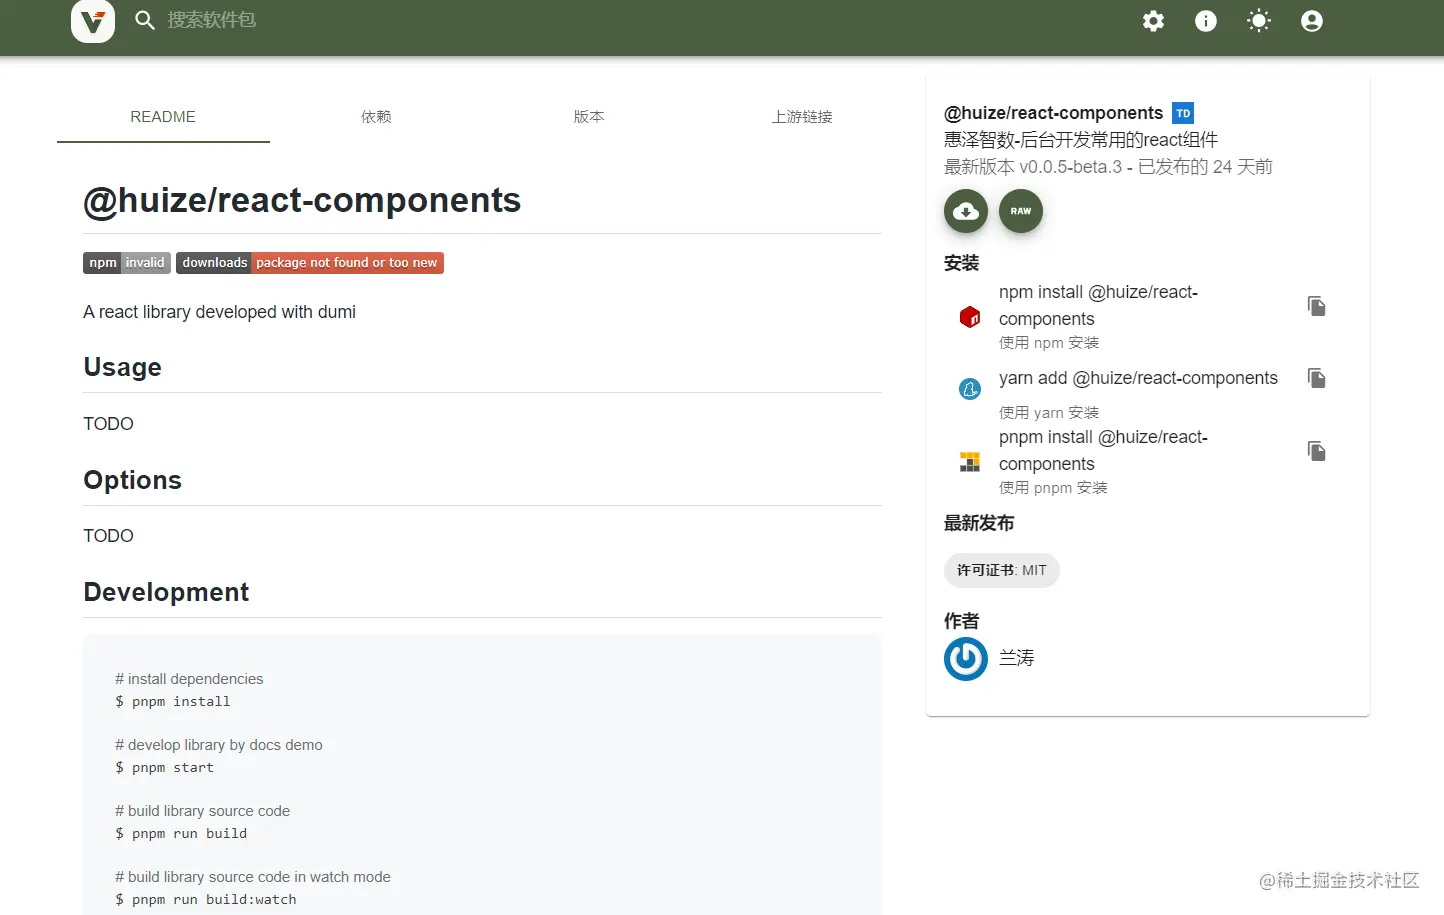Image resolution: width=1444 pixels, height=915 pixels.
Task: Click code line '$ pnpm run build'
Action: (x=181, y=834)
